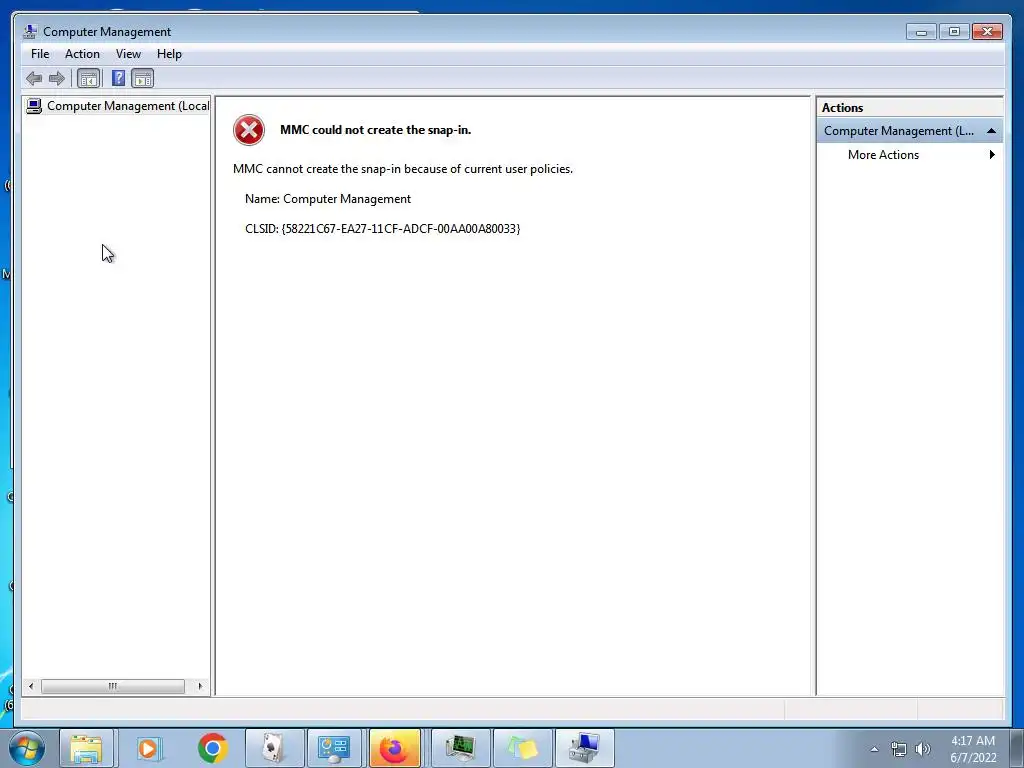
Task: Open the Windows Start orb
Action: [x=27, y=748]
